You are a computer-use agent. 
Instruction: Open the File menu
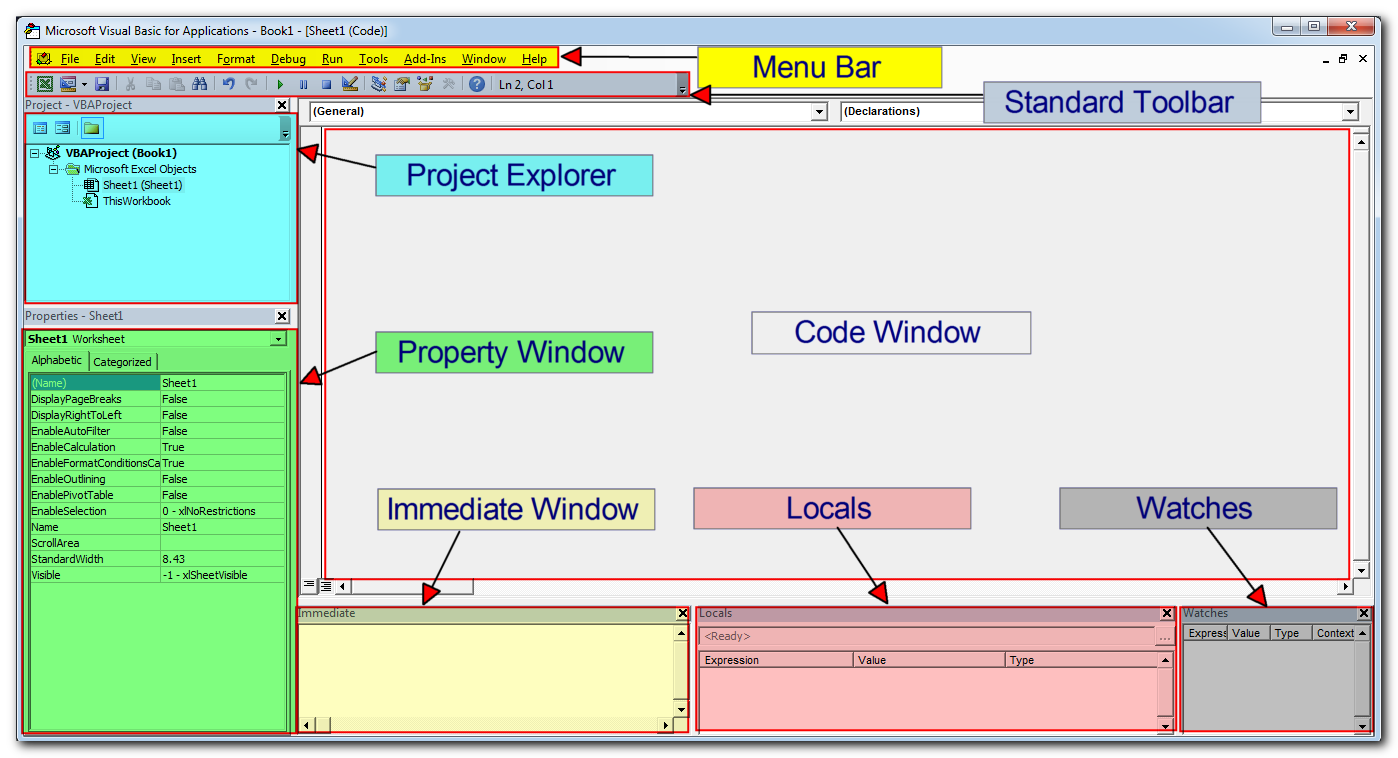70,59
